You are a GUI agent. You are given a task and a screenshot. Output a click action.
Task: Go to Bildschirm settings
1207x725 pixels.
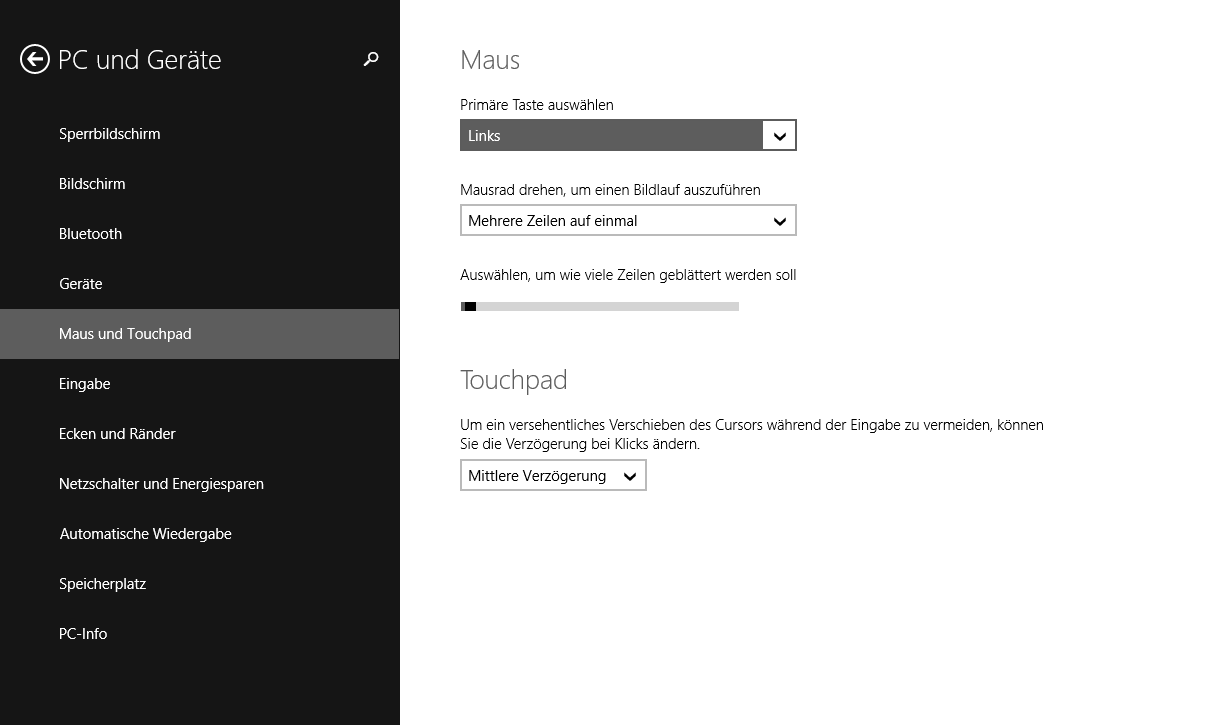(92, 184)
